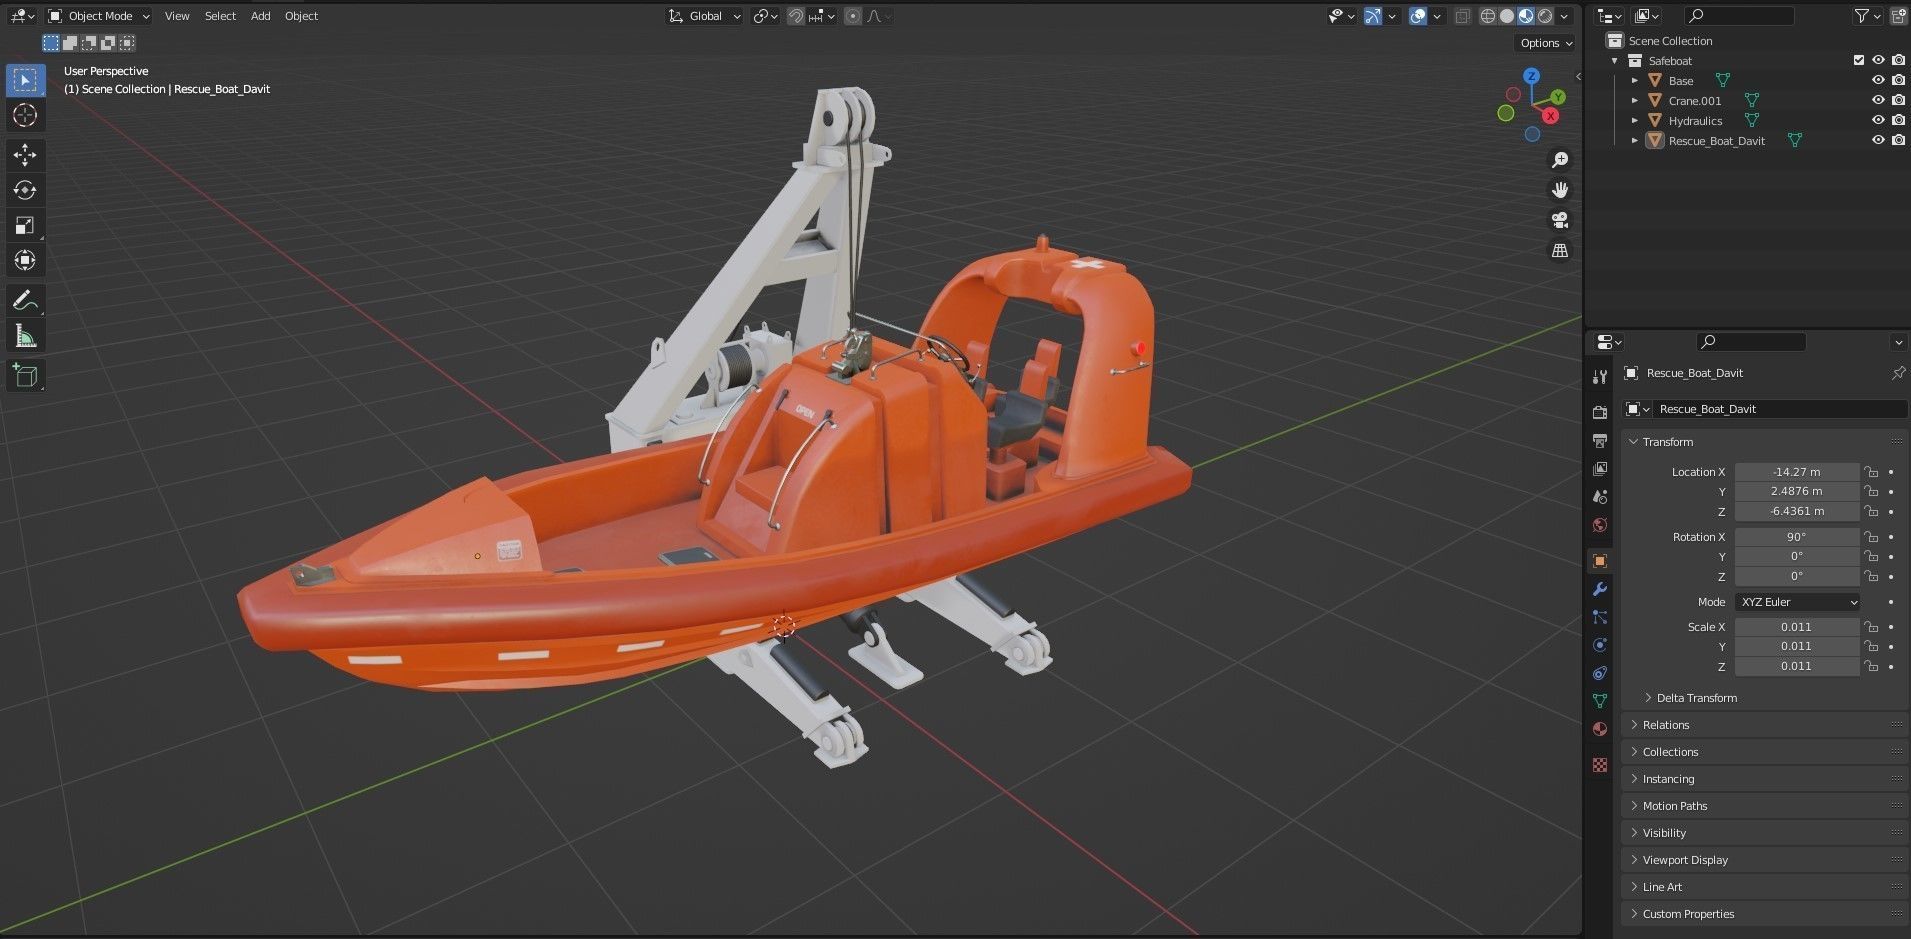This screenshot has width=1911, height=939.
Task: Toggle viewport overlays
Action: (1417, 16)
